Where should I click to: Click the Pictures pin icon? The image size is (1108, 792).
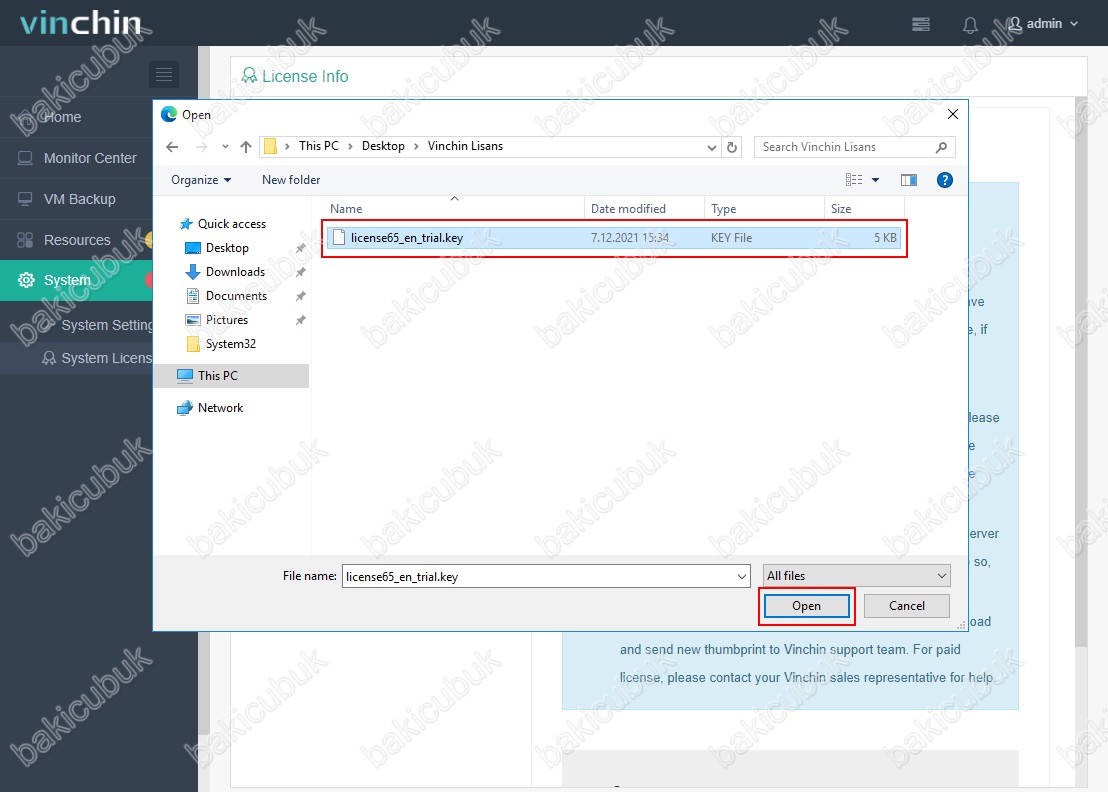pyautogui.click(x=300, y=320)
